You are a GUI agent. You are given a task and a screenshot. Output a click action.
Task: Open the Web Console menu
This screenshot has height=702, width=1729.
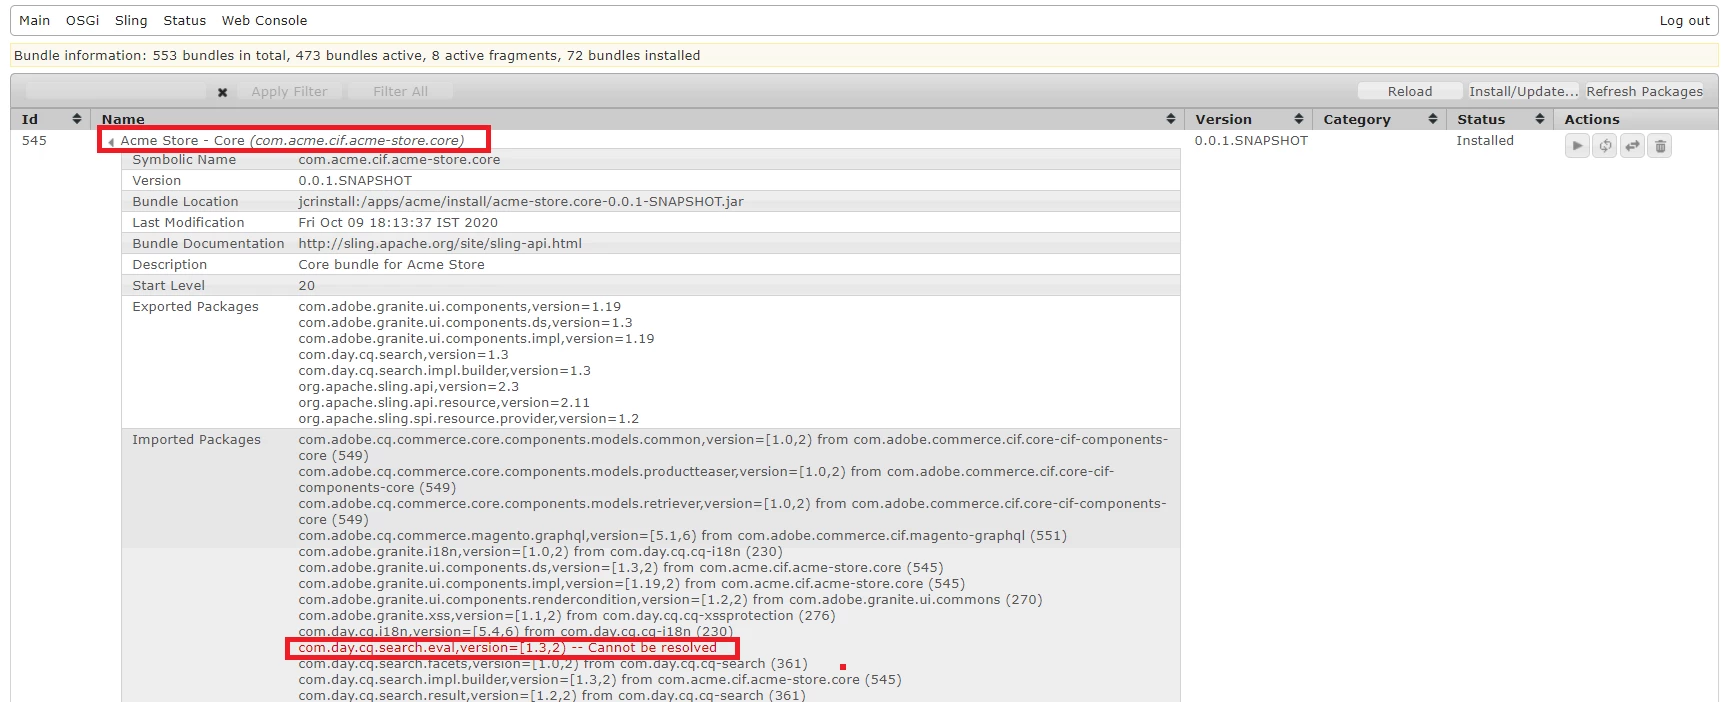click(x=264, y=20)
